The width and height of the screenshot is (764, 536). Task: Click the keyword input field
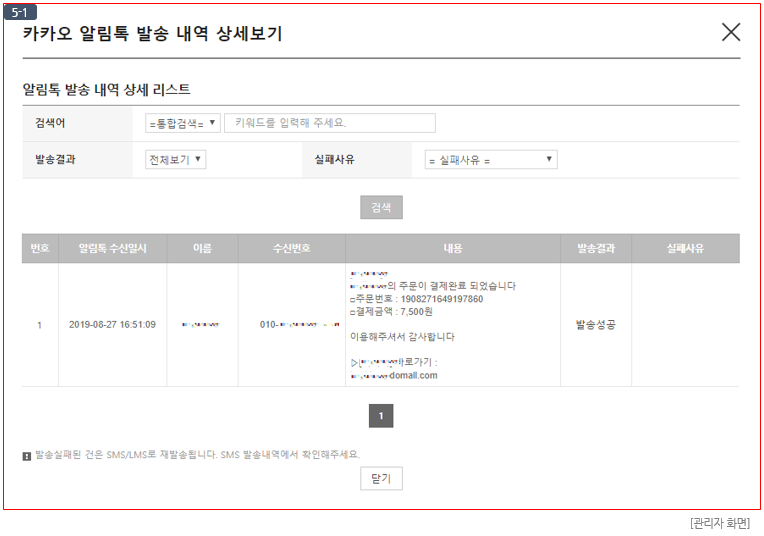coord(330,123)
